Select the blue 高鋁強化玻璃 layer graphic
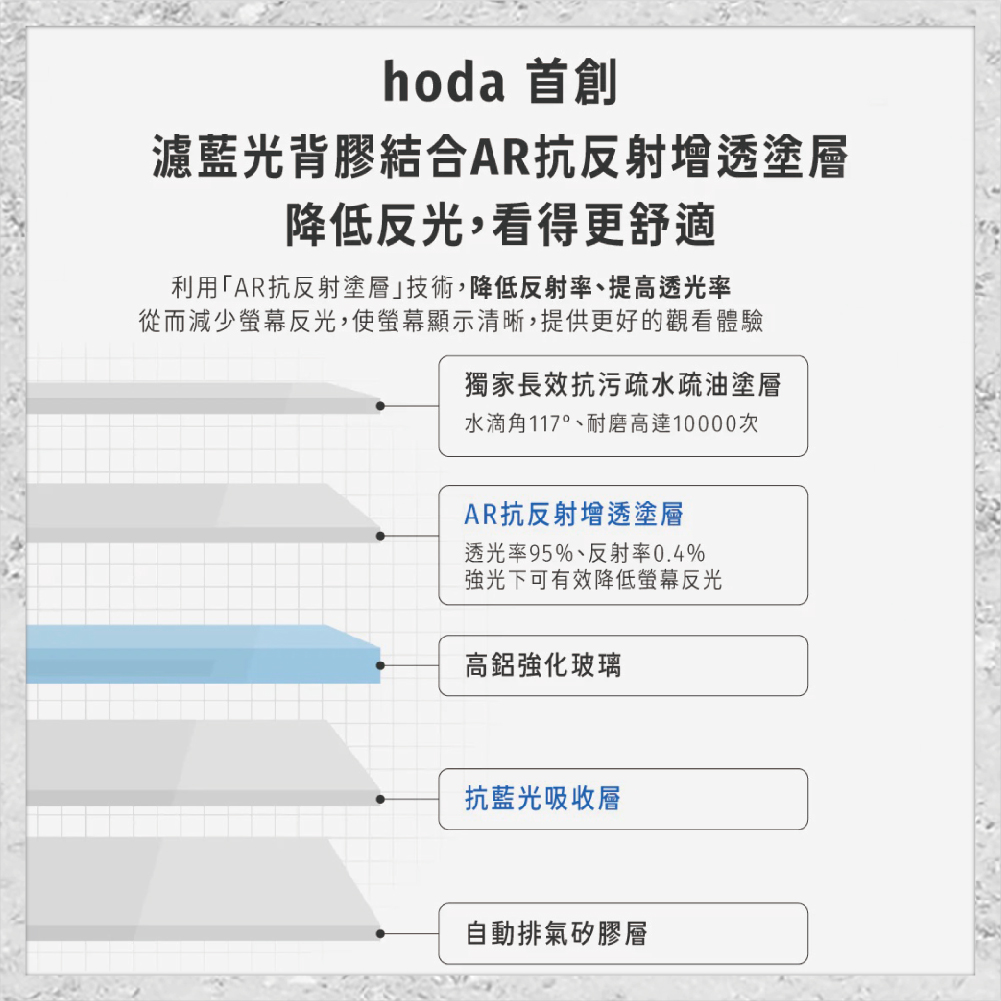Screen dimensions: 1001x1001 (200, 654)
